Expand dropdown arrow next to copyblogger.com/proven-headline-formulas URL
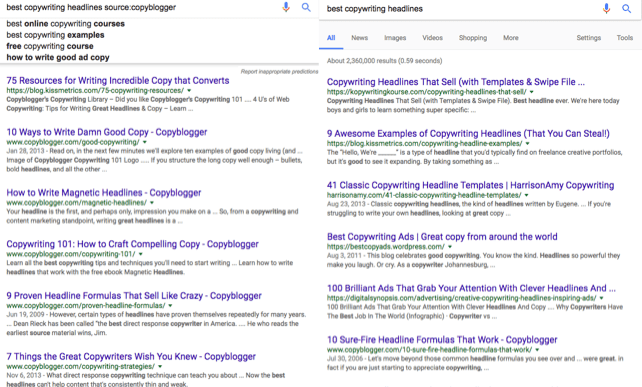The height and width of the screenshot is (387, 642). coord(170,306)
